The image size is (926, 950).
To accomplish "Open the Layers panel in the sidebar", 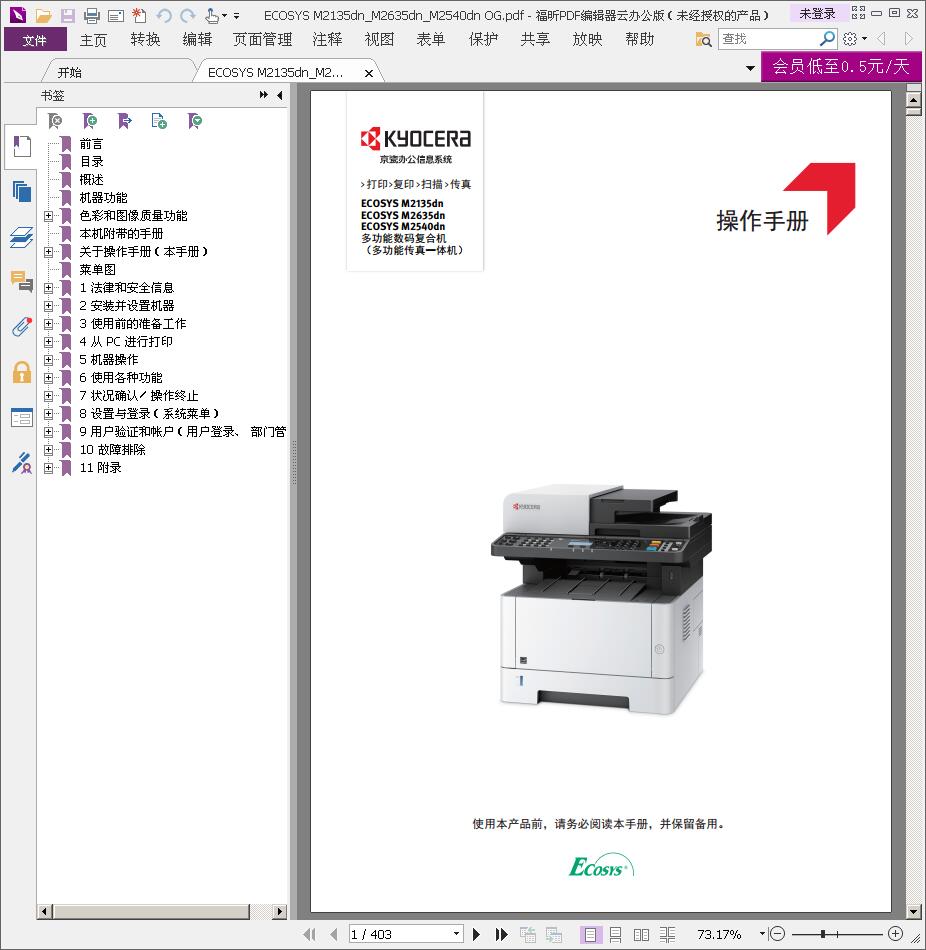I will pos(22,237).
